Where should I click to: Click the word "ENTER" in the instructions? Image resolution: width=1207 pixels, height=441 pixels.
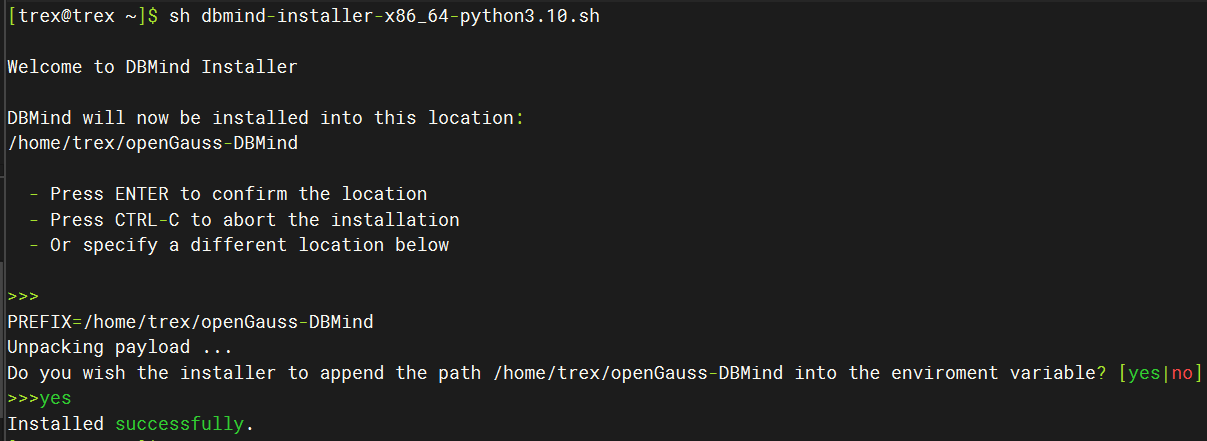coord(142,194)
